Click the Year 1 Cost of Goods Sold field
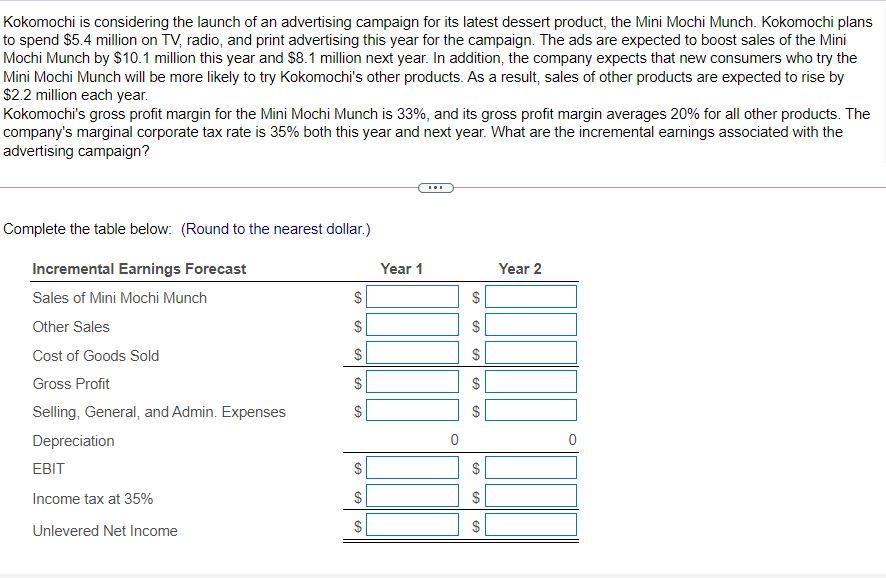This screenshot has height=578, width=886. [410, 352]
